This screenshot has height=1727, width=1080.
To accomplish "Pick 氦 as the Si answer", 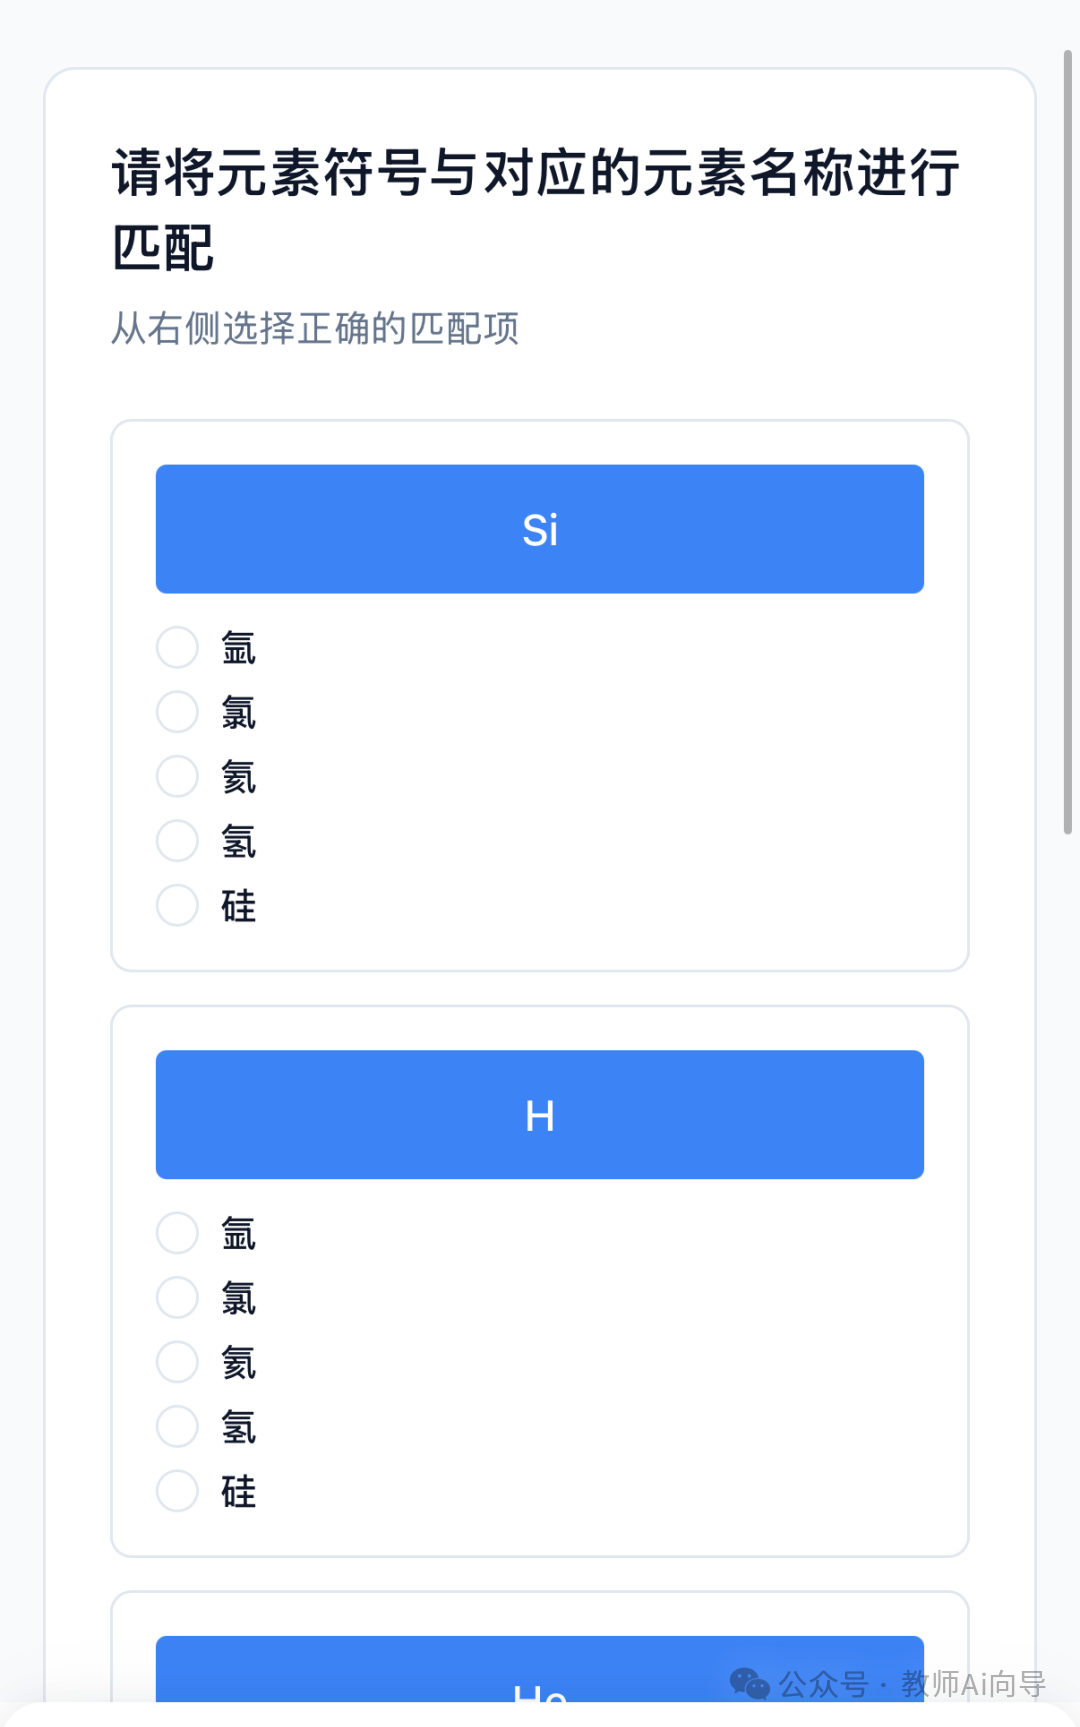I will click(177, 777).
